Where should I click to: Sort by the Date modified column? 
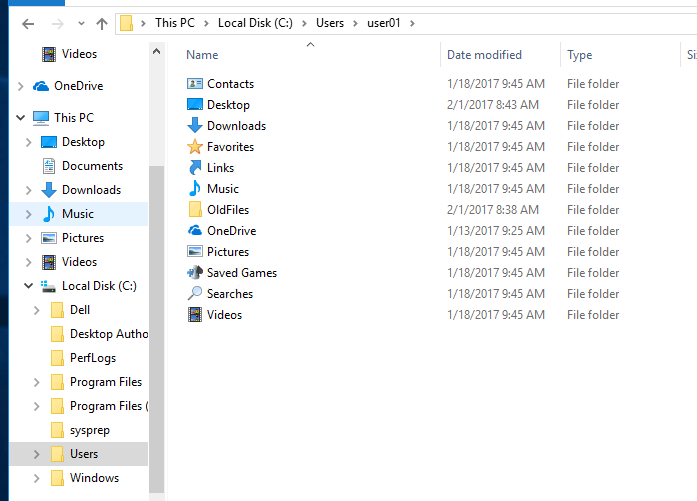[484, 55]
